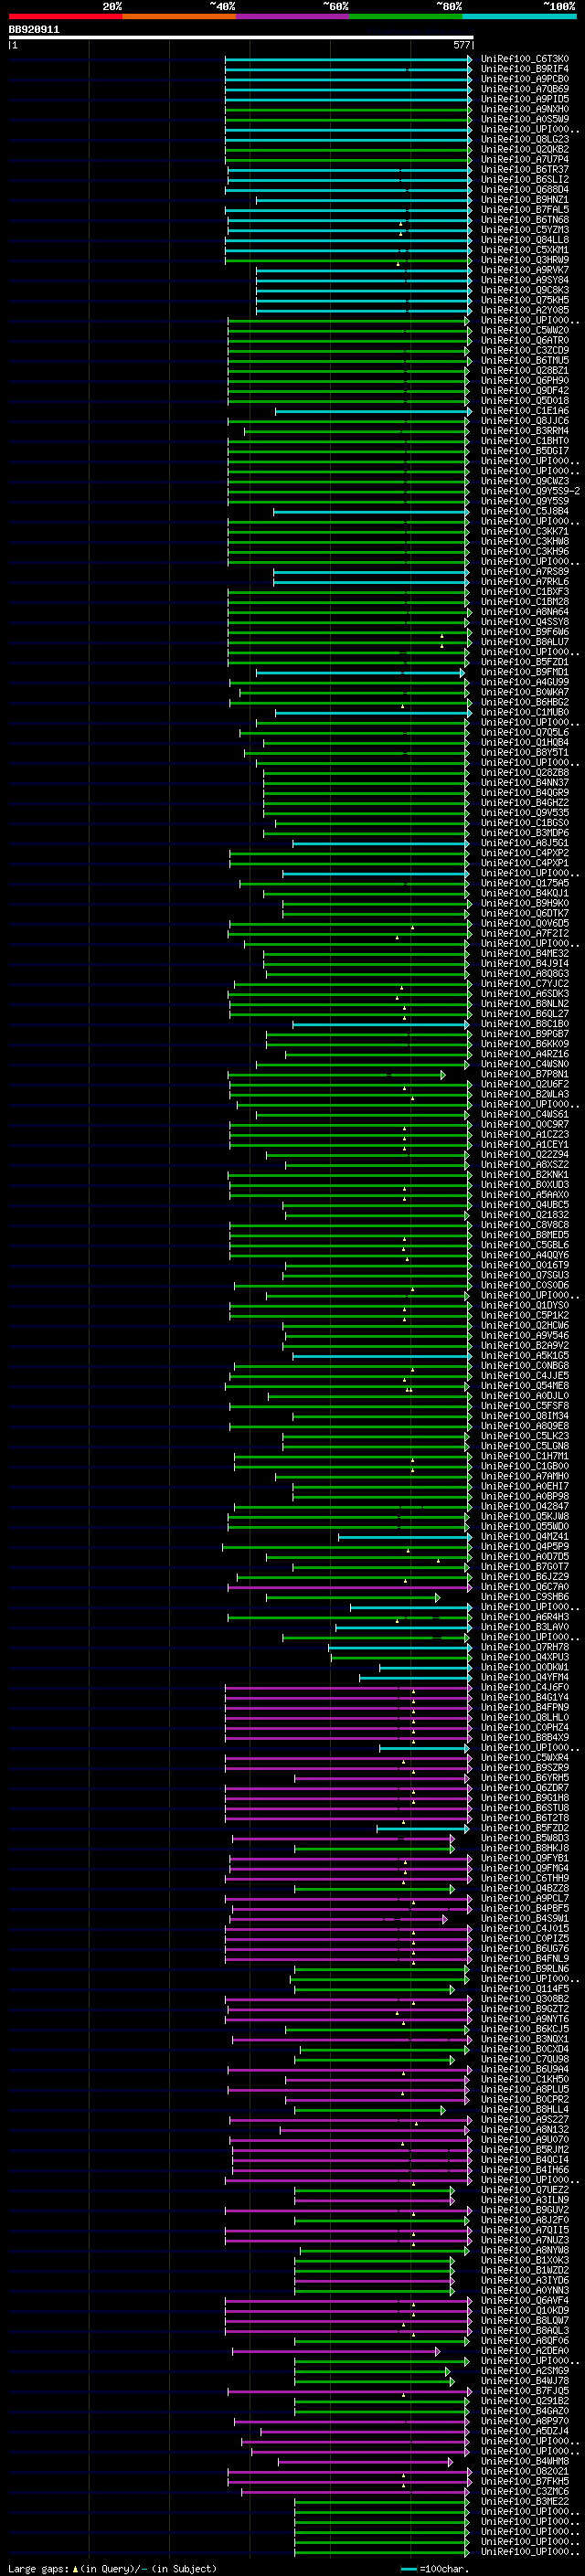Viewport: 585px width, 2576px height.
Task: Open hit UniRef100_A9PID5
Action: tap(525, 99)
